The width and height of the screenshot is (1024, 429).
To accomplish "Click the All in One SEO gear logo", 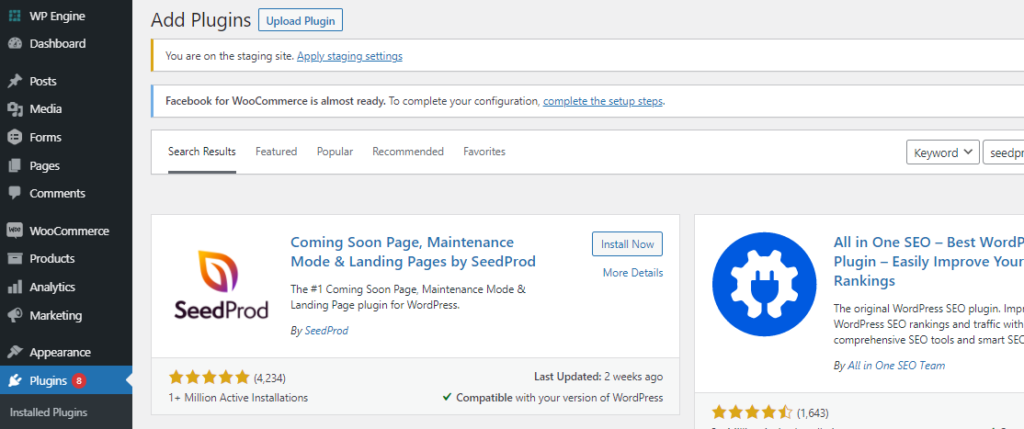I will point(764,283).
